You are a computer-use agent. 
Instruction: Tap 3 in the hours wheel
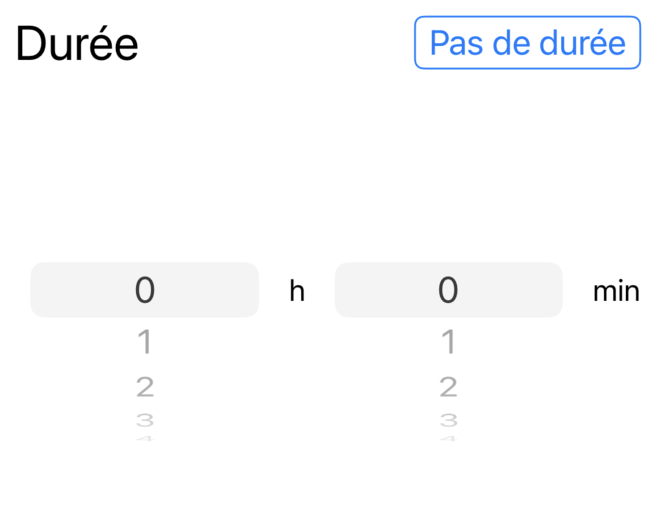[145, 420]
